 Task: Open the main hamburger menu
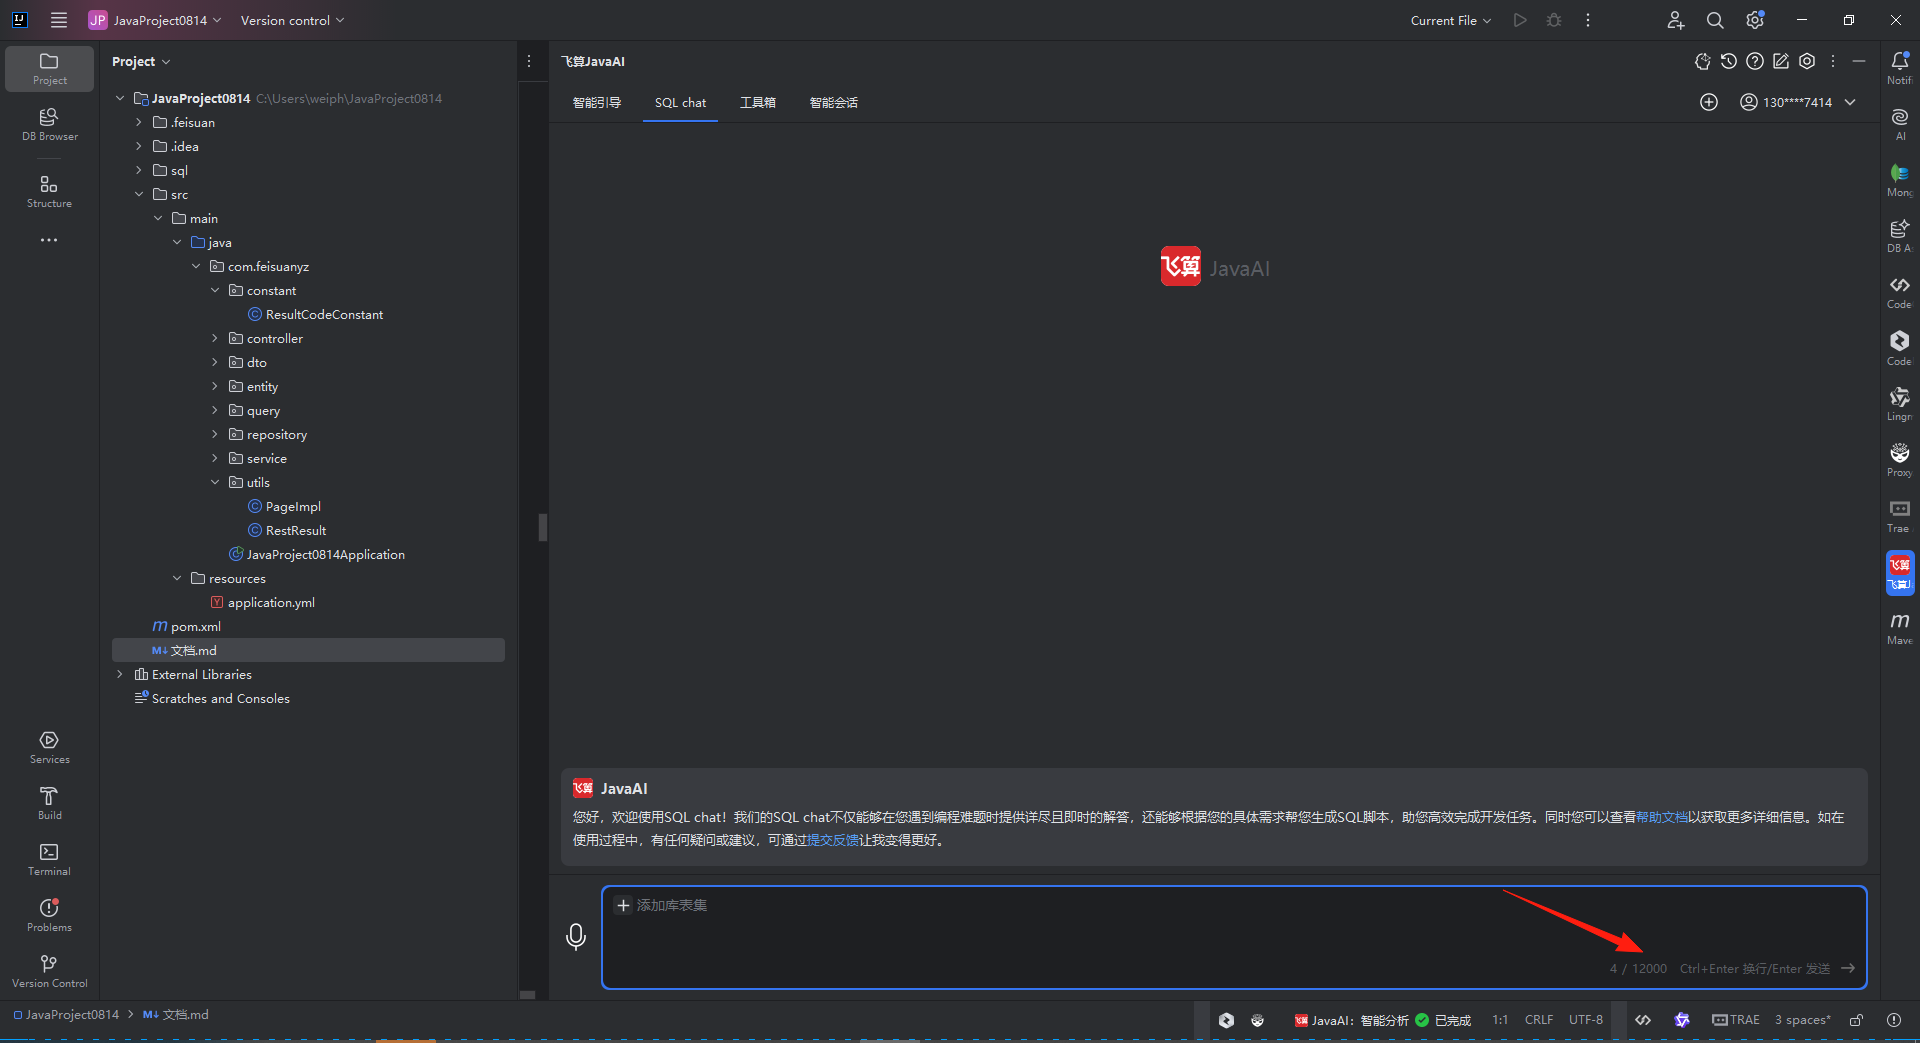(x=59, y=20)
